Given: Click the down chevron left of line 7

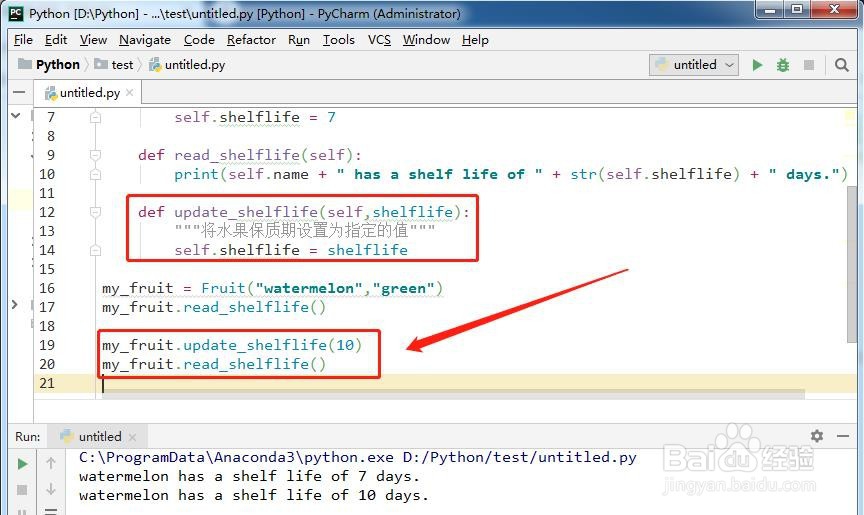Looking at the screenshot, I should (x=15, y=116).
